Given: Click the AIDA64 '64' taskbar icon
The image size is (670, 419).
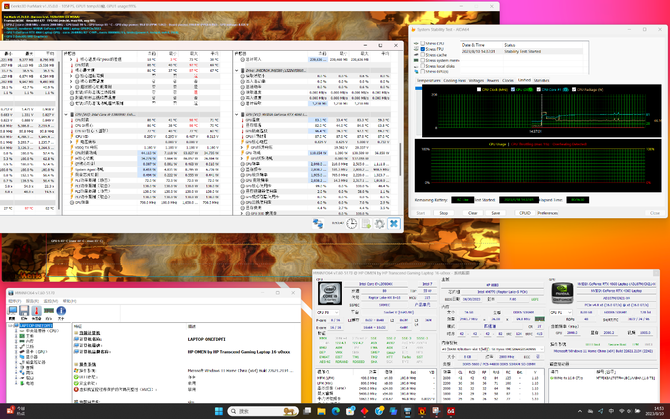Looking at the screenshot, I should [x=450, y=411].
